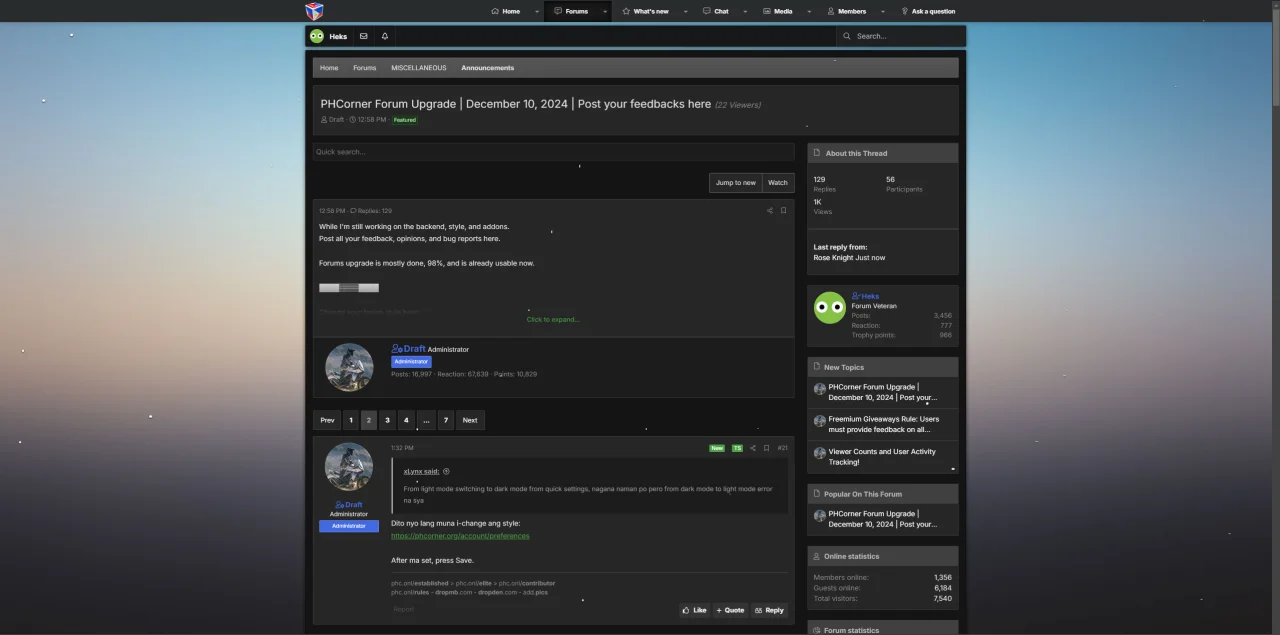Screen dimensions: 1280x635
Task: Click to expand the first post
Action: pos(553,319)
